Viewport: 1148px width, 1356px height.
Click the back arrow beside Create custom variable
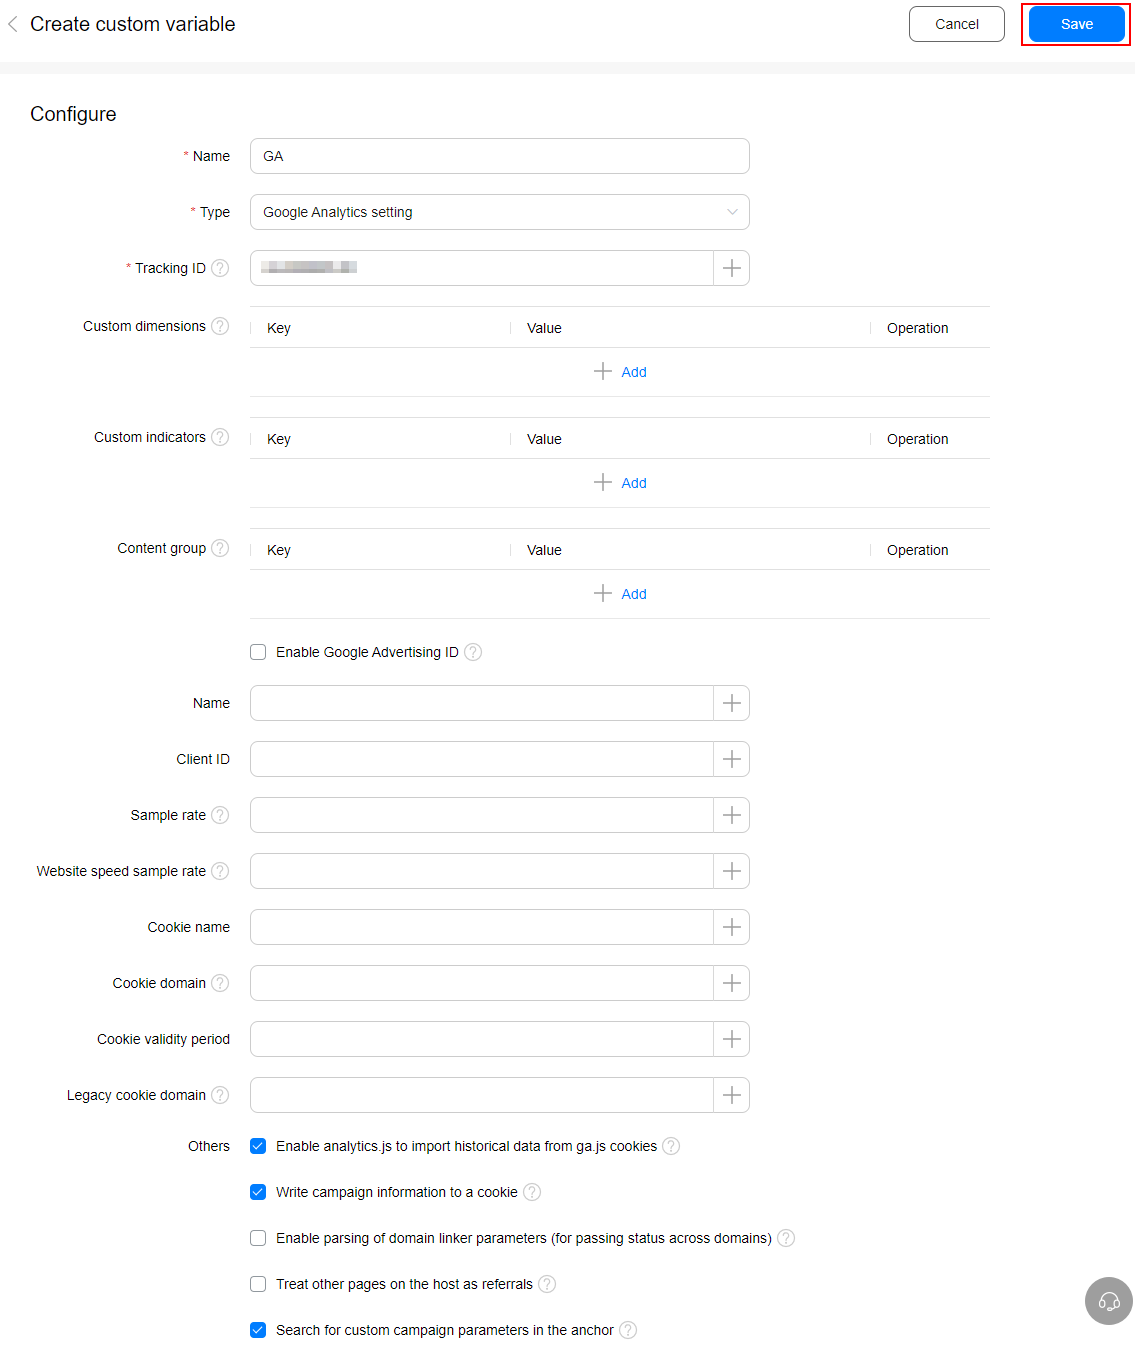(13, 24)
